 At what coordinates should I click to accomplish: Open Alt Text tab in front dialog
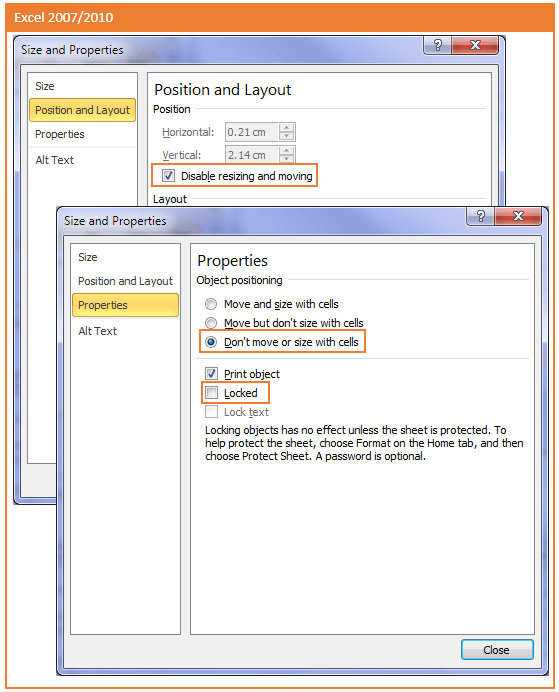[x=125, y=331]
